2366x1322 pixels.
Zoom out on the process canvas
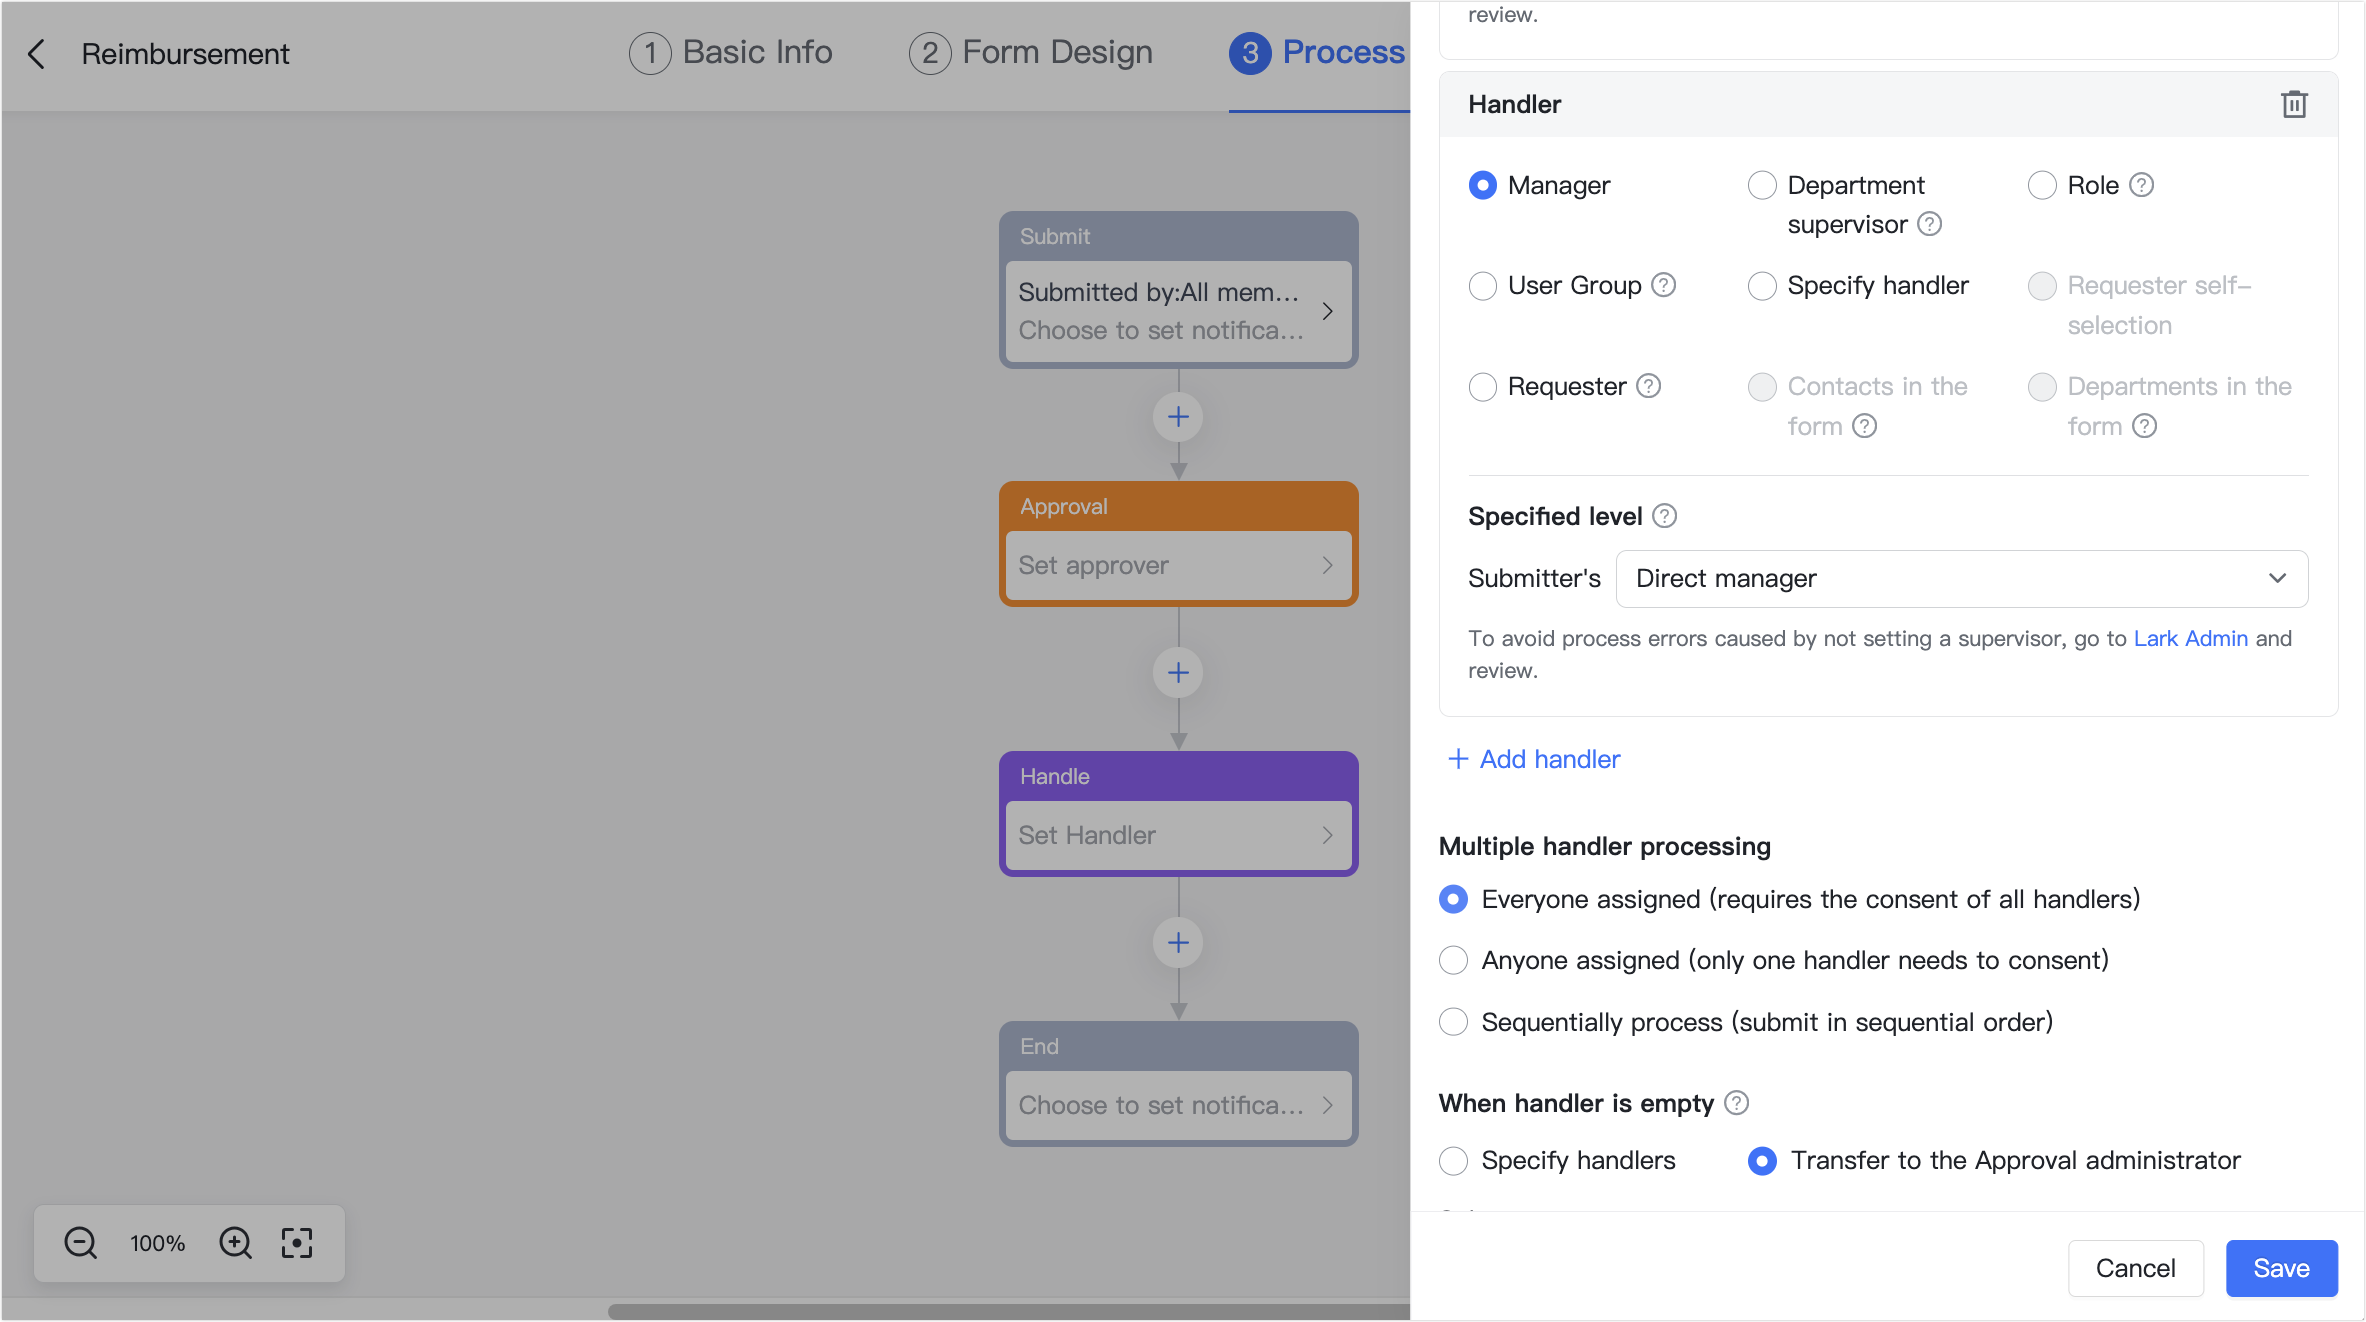(x=79, y=1243)
